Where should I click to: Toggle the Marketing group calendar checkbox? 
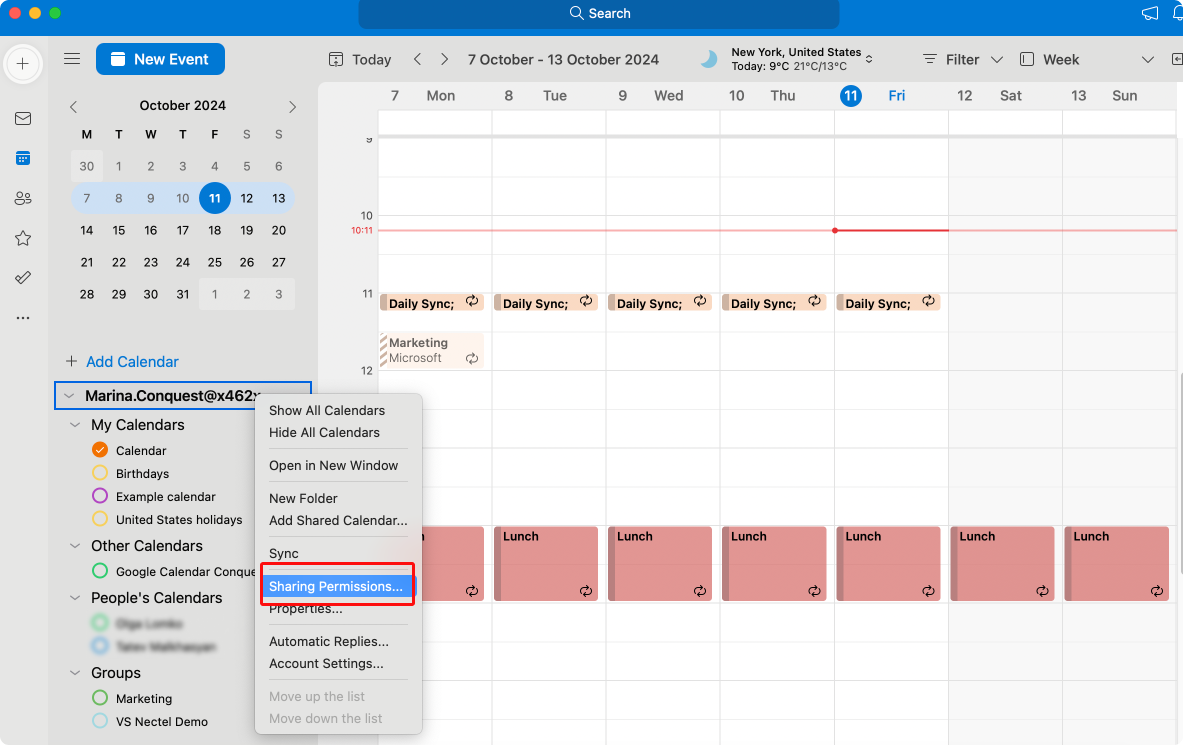[100, 697]
